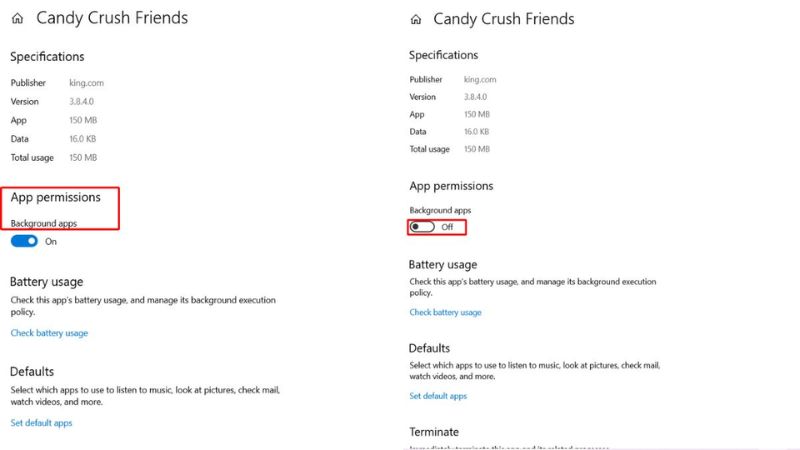Click the Specifications heading in left panel

click(x=47, y=57)
